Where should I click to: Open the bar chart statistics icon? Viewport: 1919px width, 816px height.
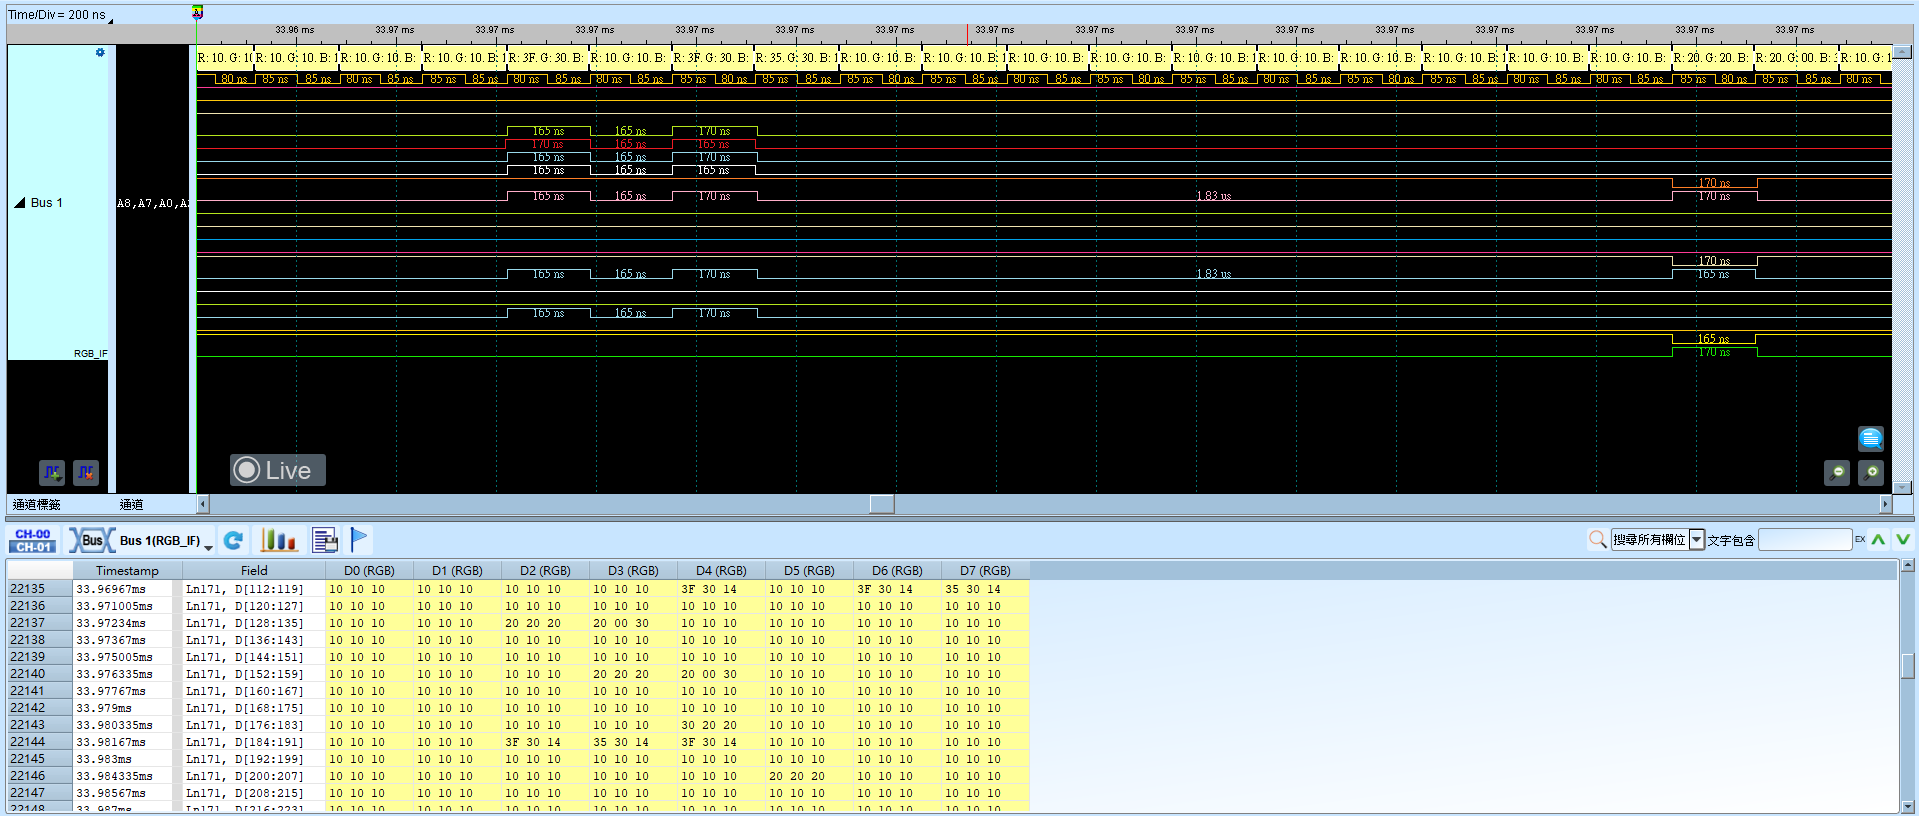pos(278,541)
